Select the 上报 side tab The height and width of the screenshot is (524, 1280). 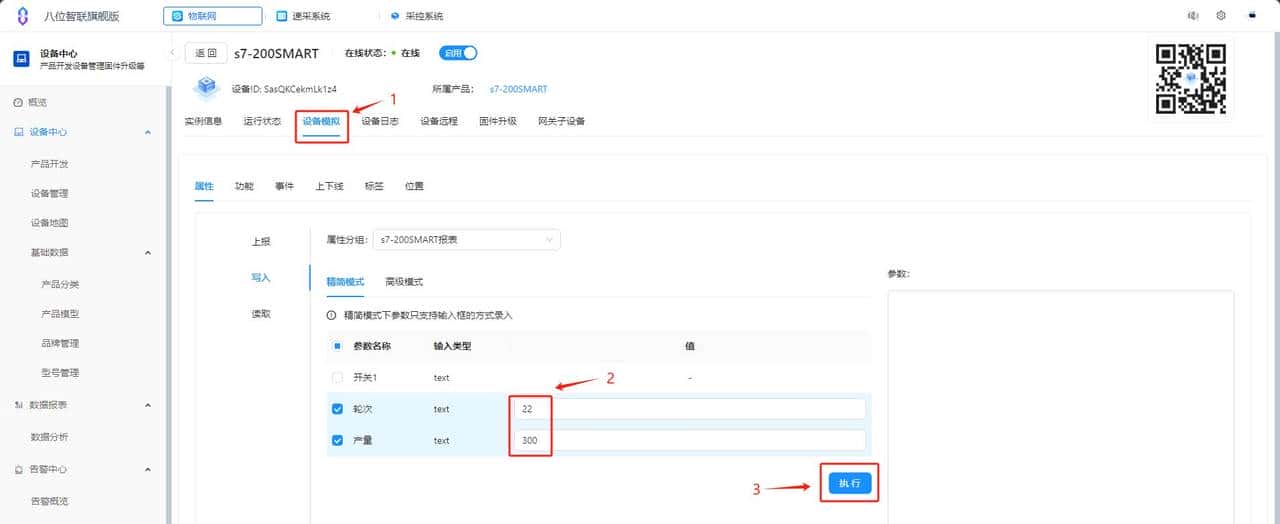(x=260, y=242)
